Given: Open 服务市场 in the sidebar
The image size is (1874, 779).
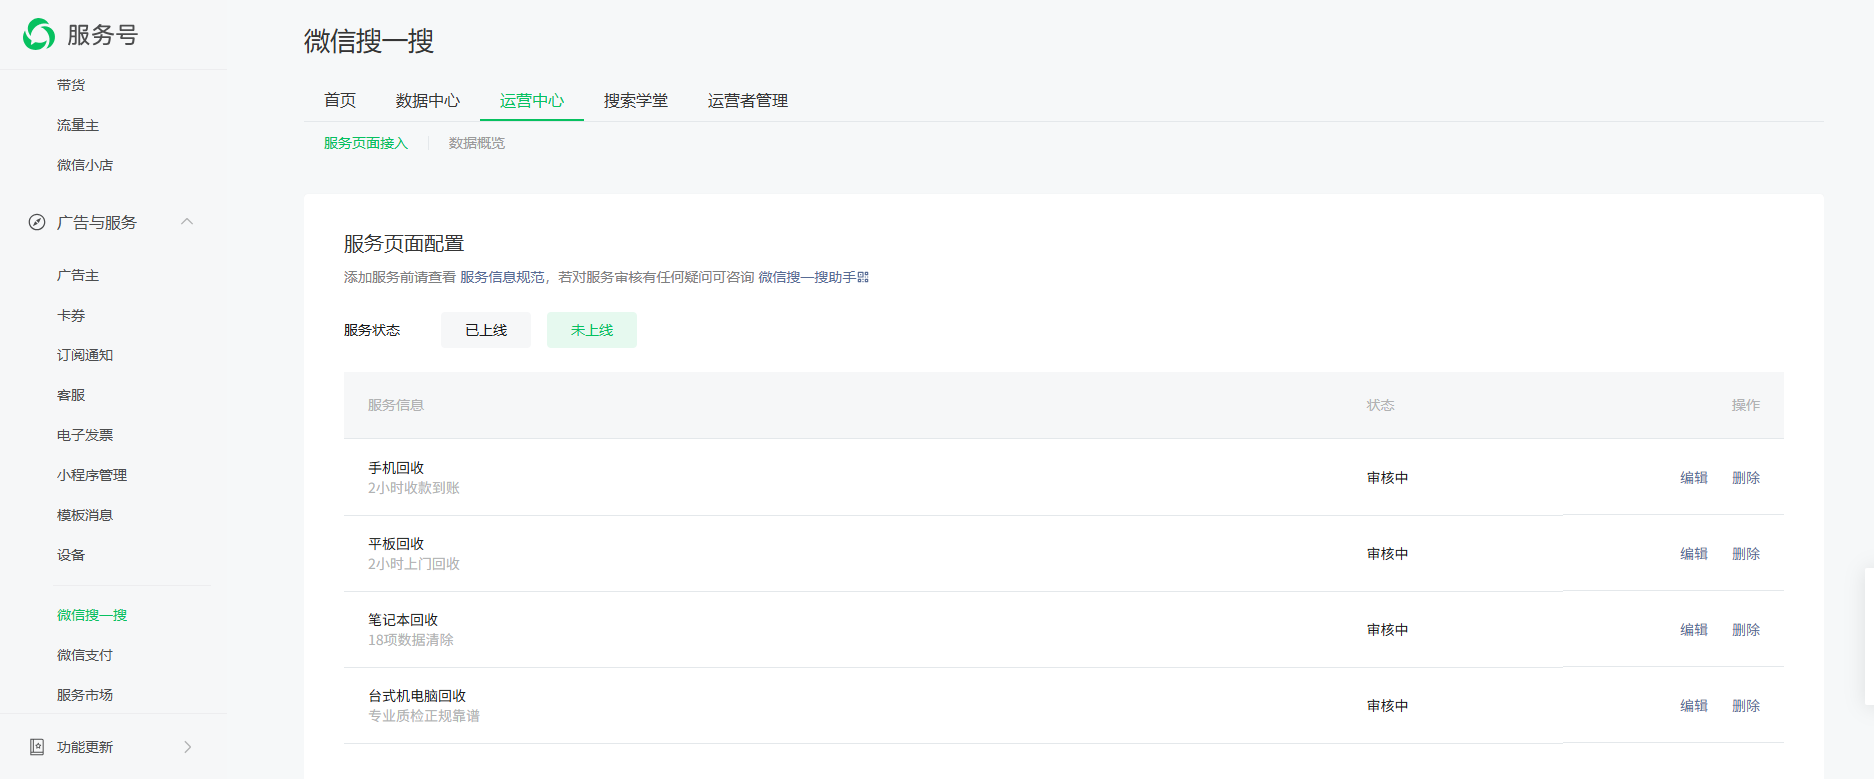Looking at the screenshot, I should (x=85, y=695).
